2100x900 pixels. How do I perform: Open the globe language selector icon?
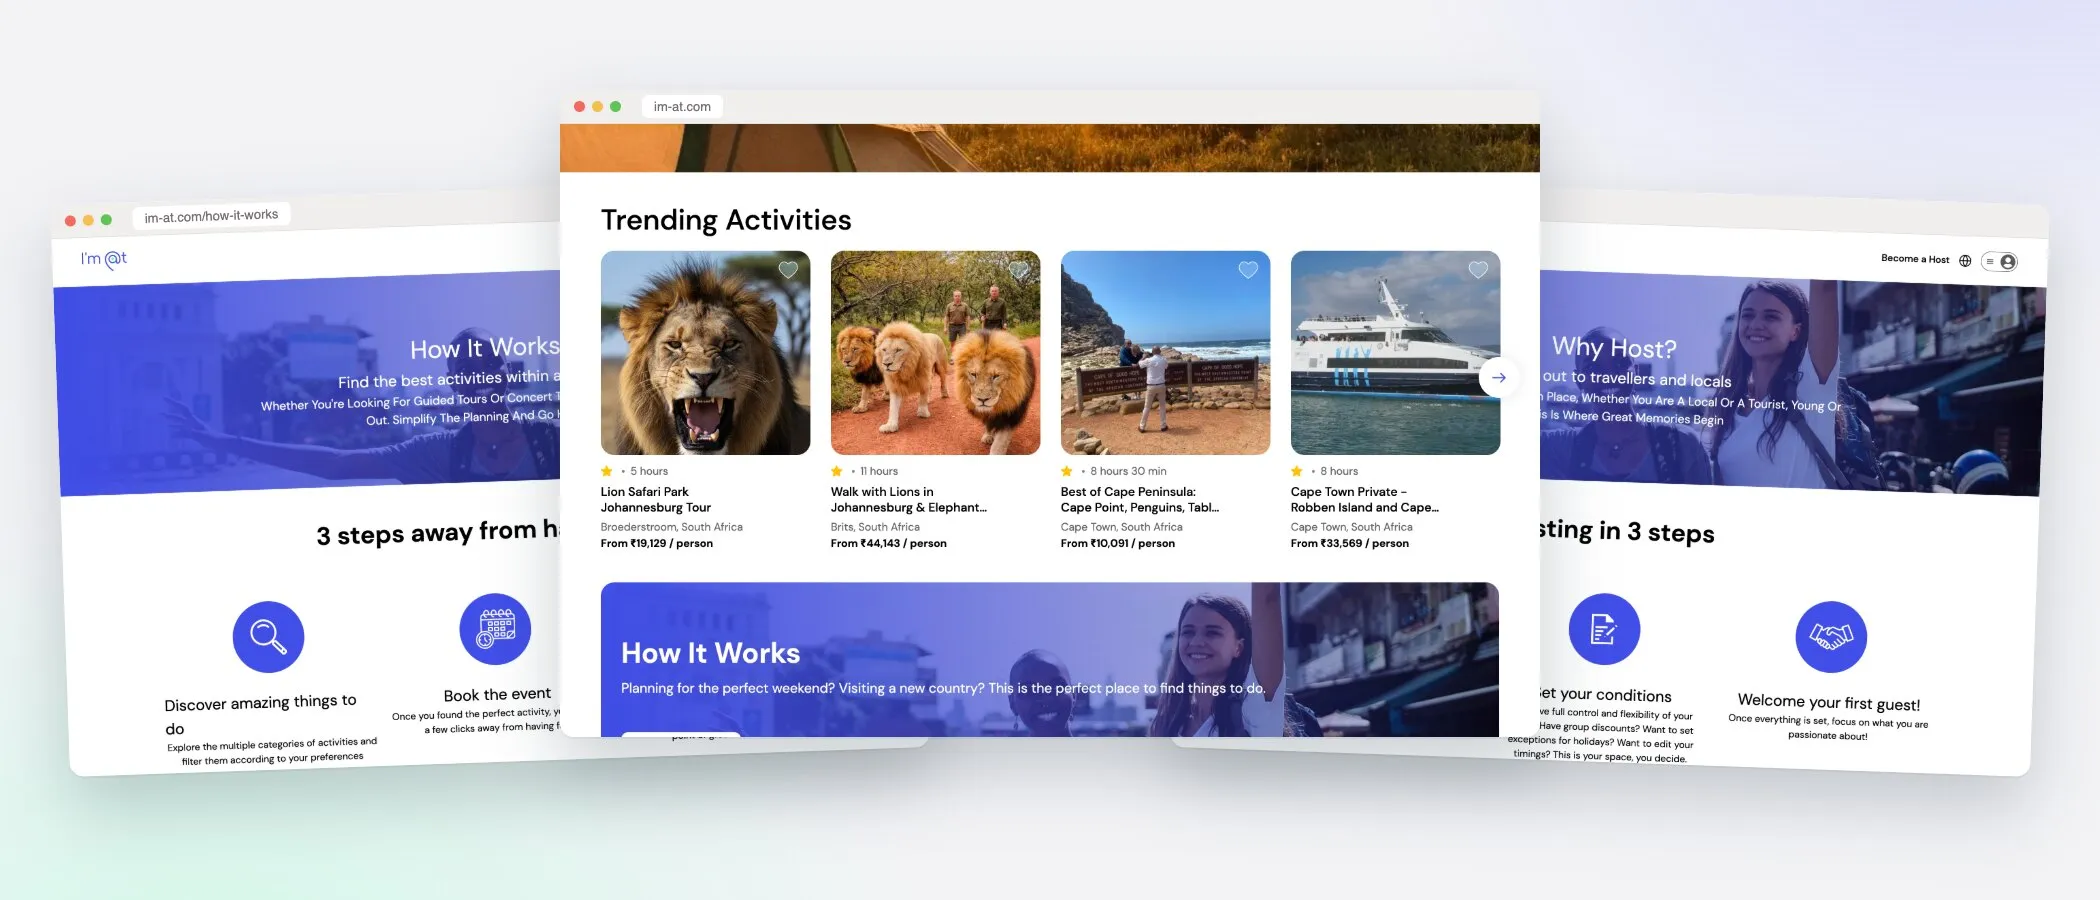click(x=1965, y=261)
